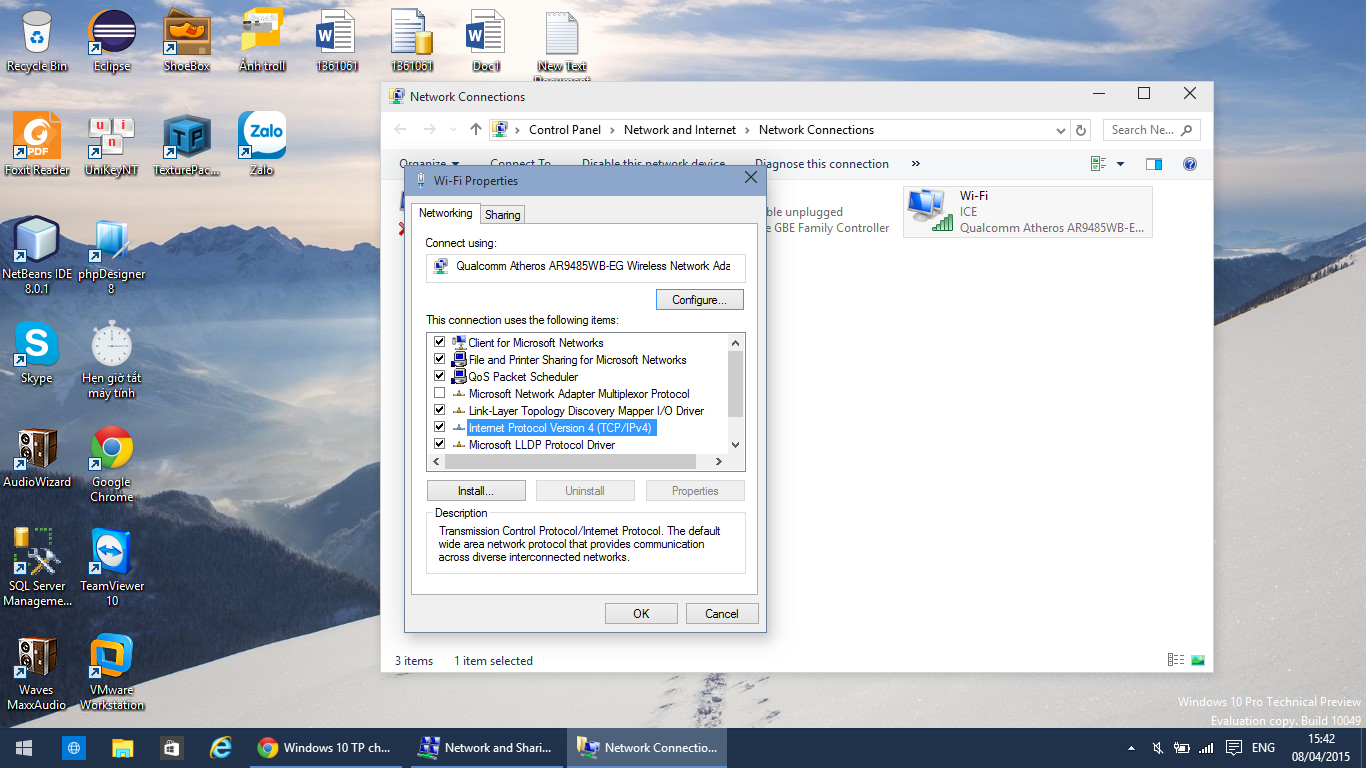Click Help icon in Network Connections
Screen dimensions: 1366x768
[1190, 164]
